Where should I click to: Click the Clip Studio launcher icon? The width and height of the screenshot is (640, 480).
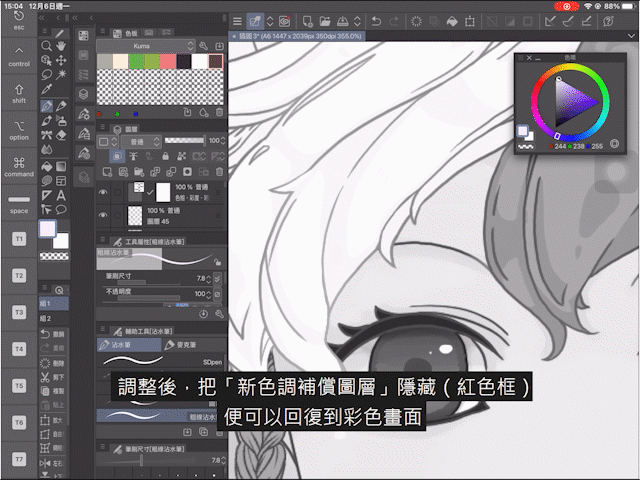coord(284,21)
